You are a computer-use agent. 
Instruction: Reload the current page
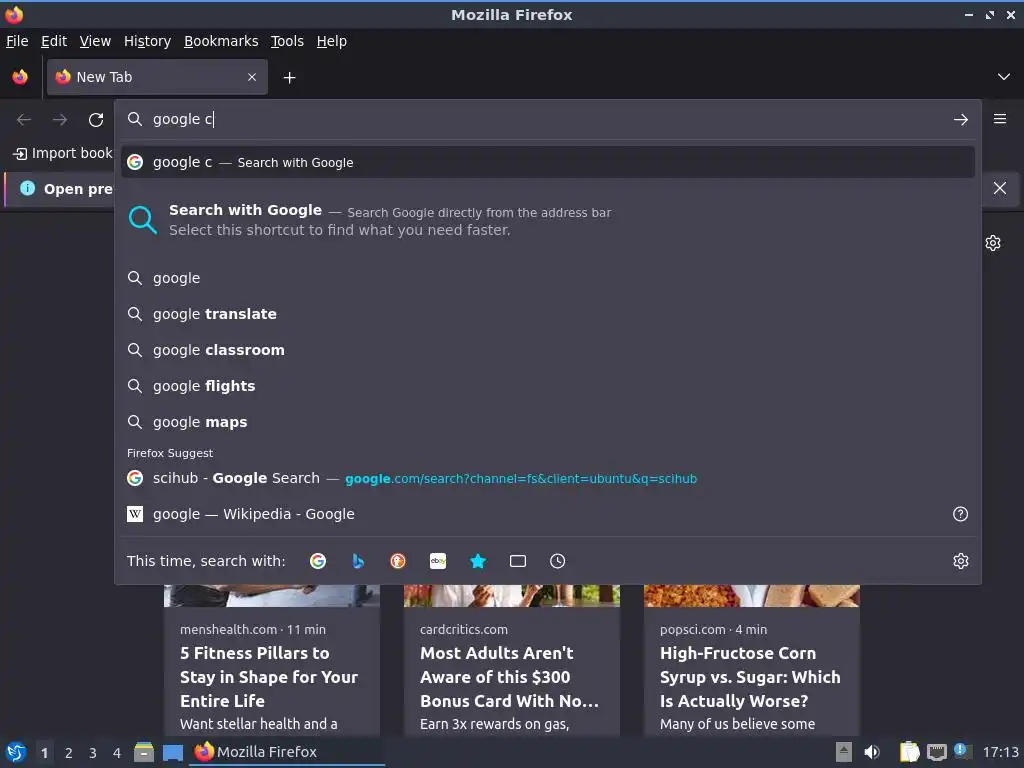coord(96,120)
